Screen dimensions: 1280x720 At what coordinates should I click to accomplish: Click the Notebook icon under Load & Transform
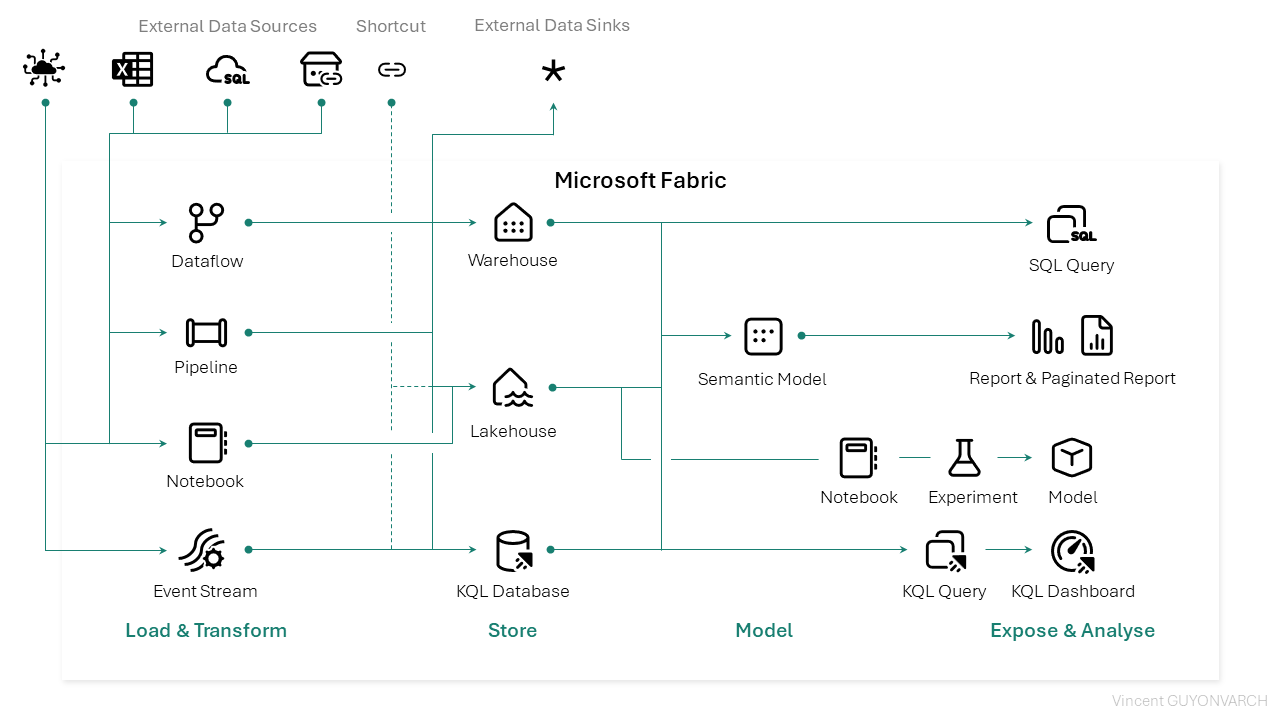[x=205, y=442]
